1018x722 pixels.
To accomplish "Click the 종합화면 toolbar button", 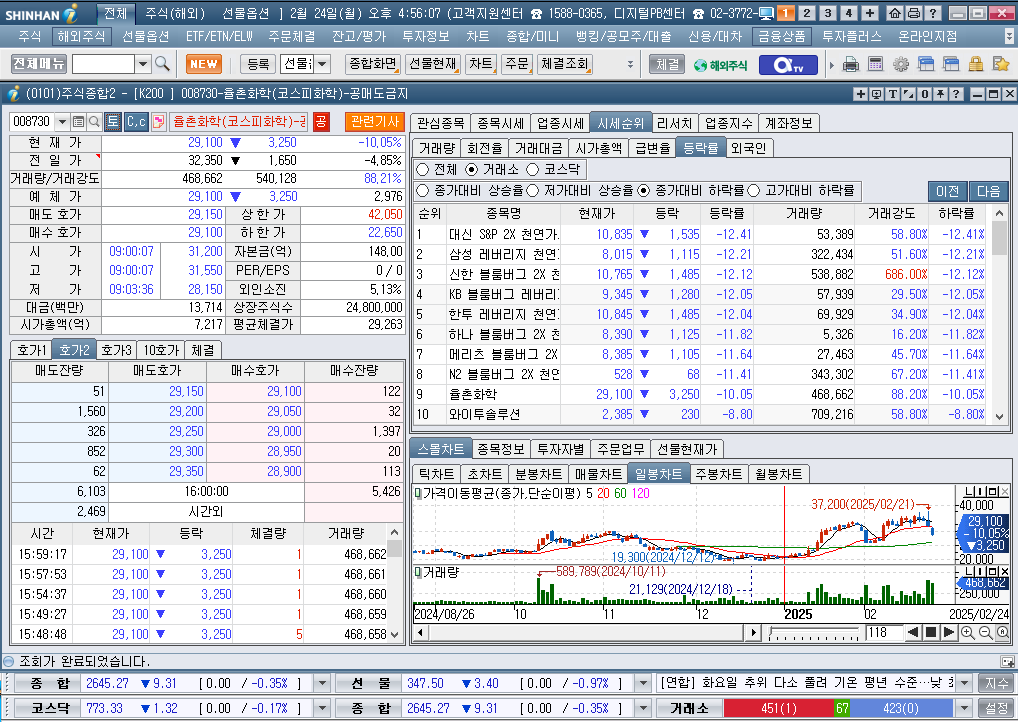I will tap(373, 64).
